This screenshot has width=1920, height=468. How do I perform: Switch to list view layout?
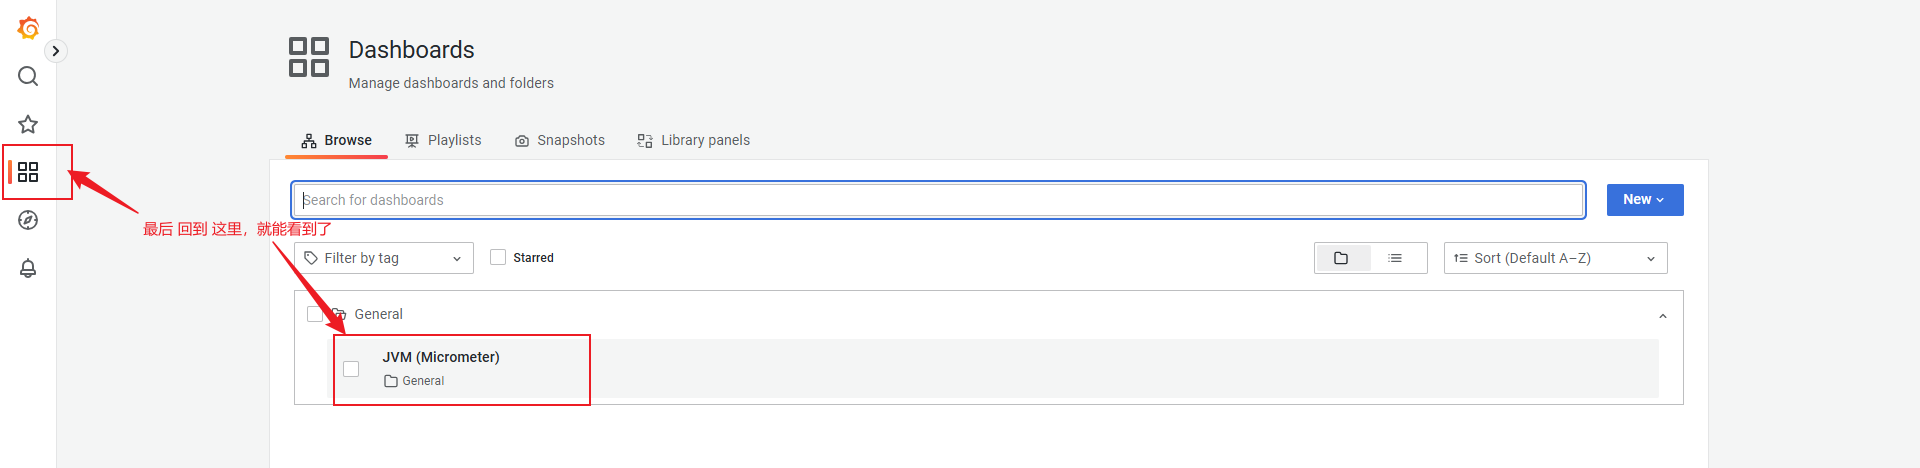pyautogui.click(x=1395, y=258)
